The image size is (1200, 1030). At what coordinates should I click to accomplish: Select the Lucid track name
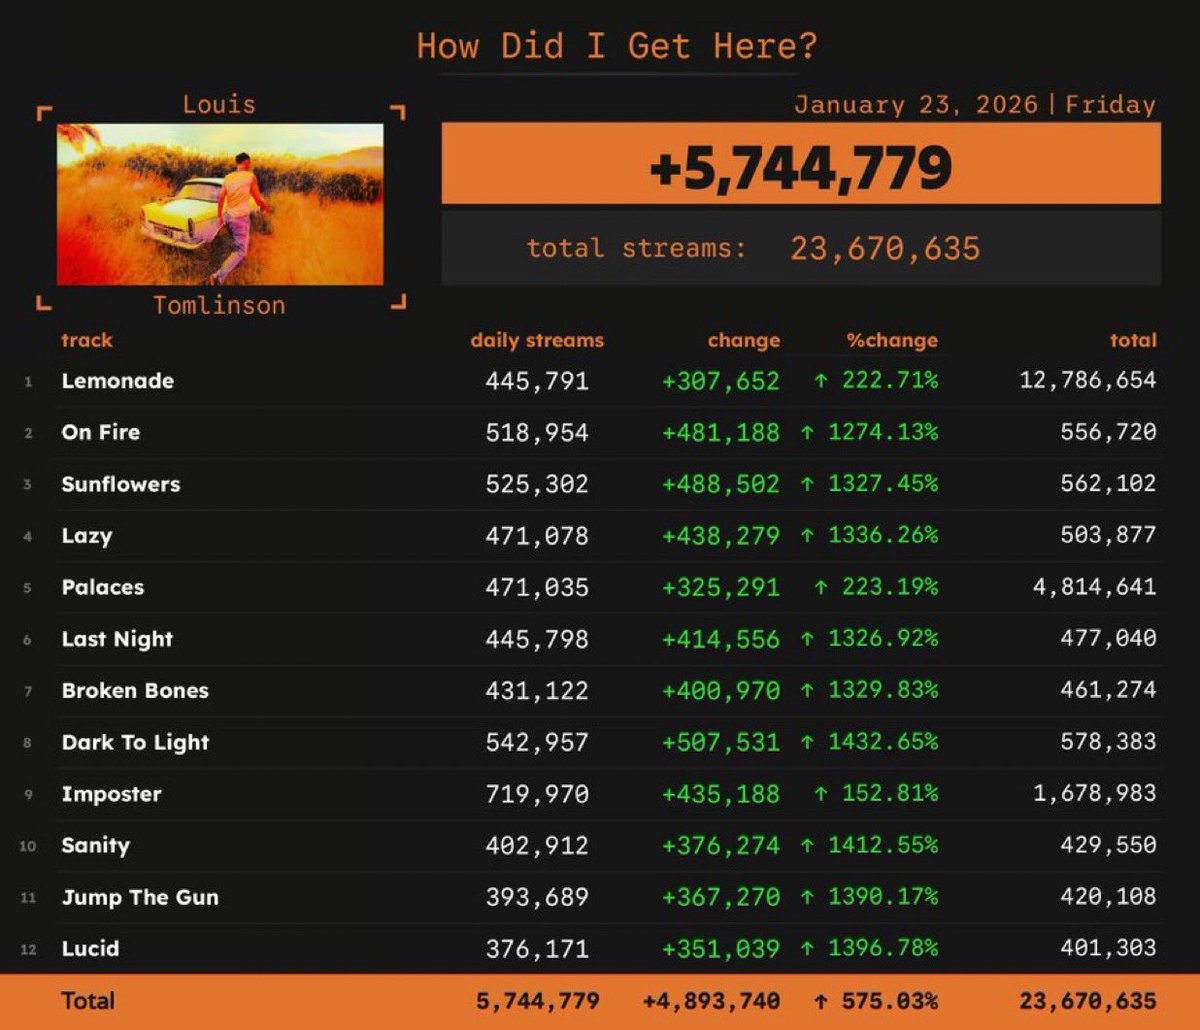91,948
